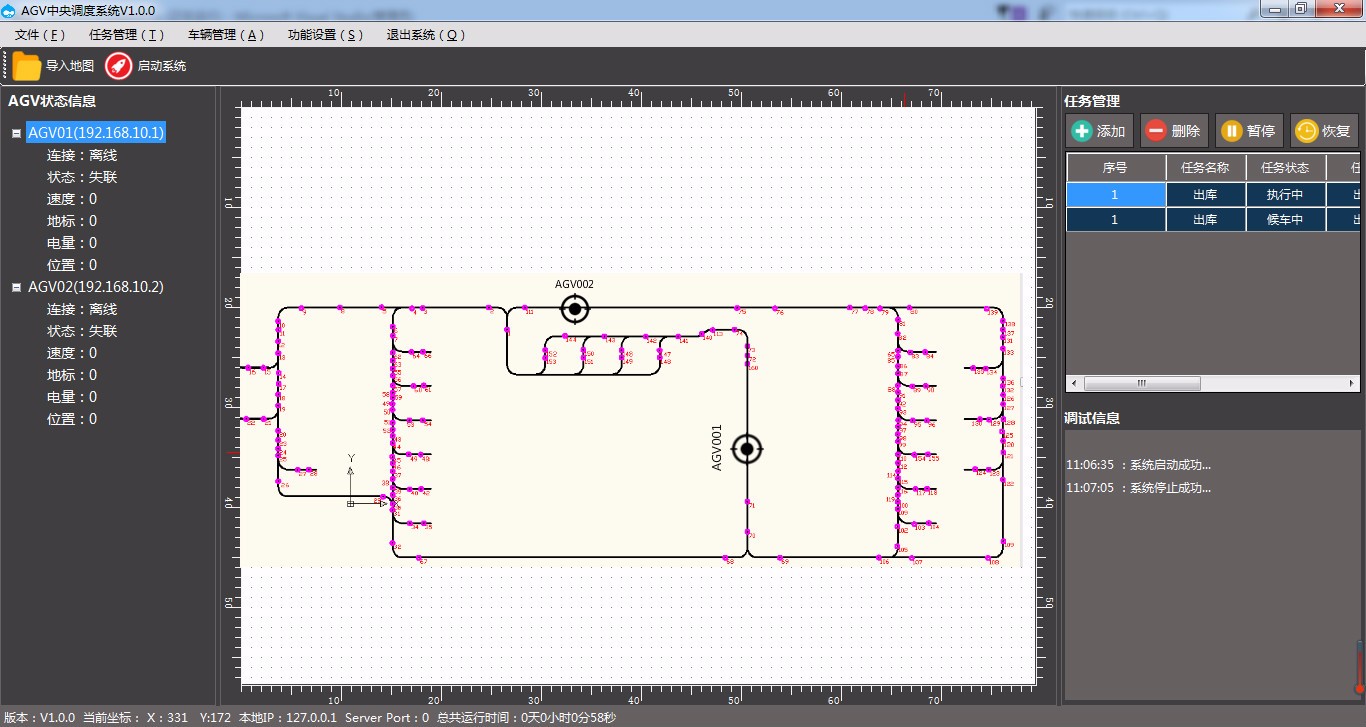Select AGV01(192.168.10.1) in status tree
This screenshot has width=1366, height=727.
click(x=96, y=133)
